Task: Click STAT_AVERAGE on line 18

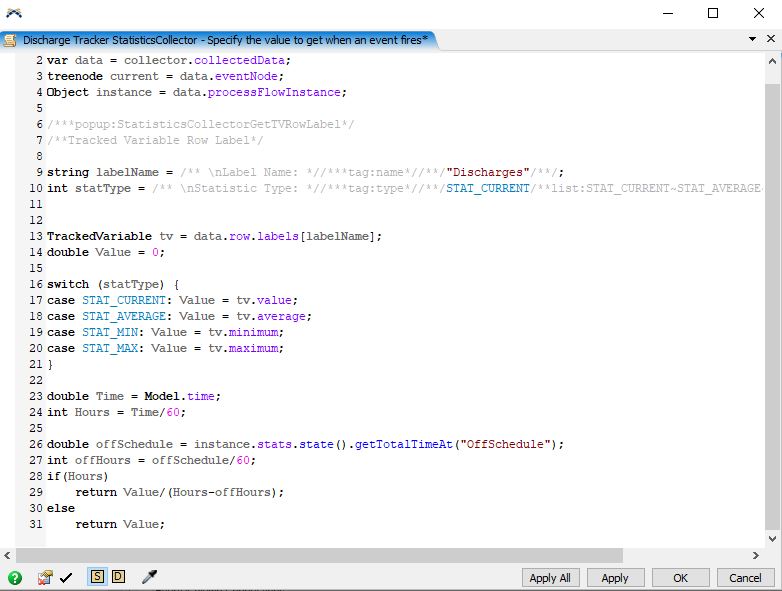Action: pyautogui.click(x=124, y=316)
